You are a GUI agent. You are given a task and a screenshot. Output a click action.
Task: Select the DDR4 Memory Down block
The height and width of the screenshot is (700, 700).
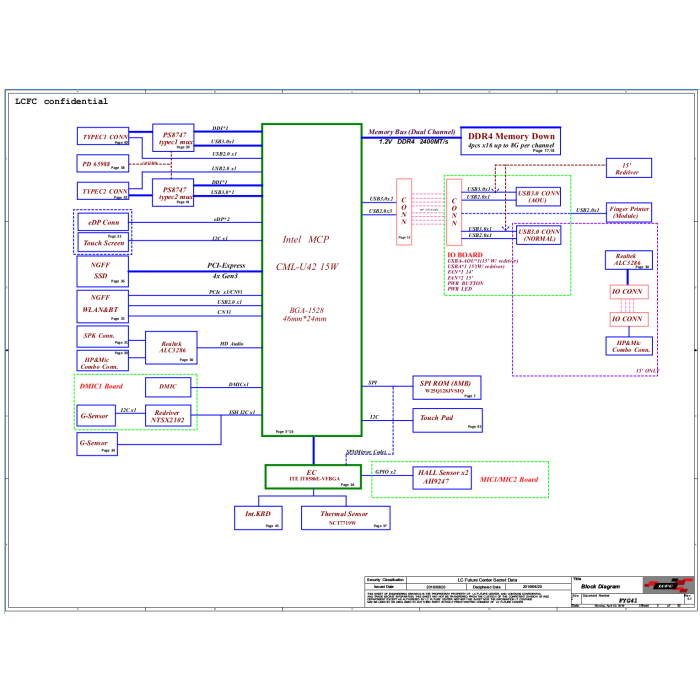(x=511, y=141)
